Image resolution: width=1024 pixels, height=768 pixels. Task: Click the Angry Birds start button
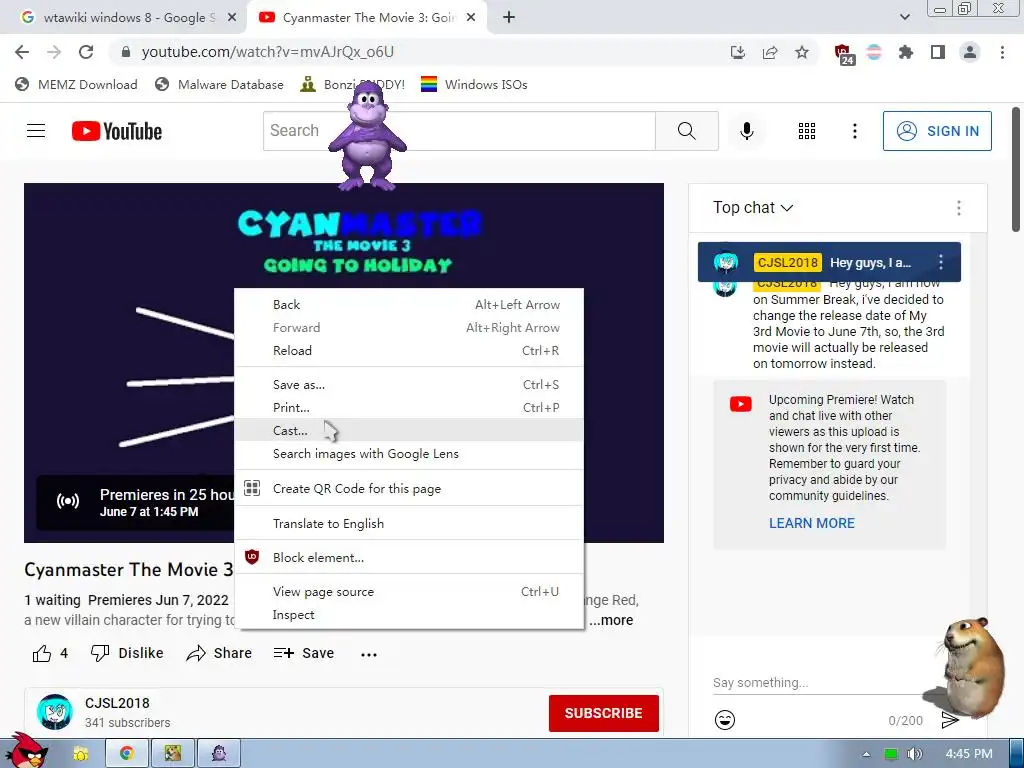26,751
